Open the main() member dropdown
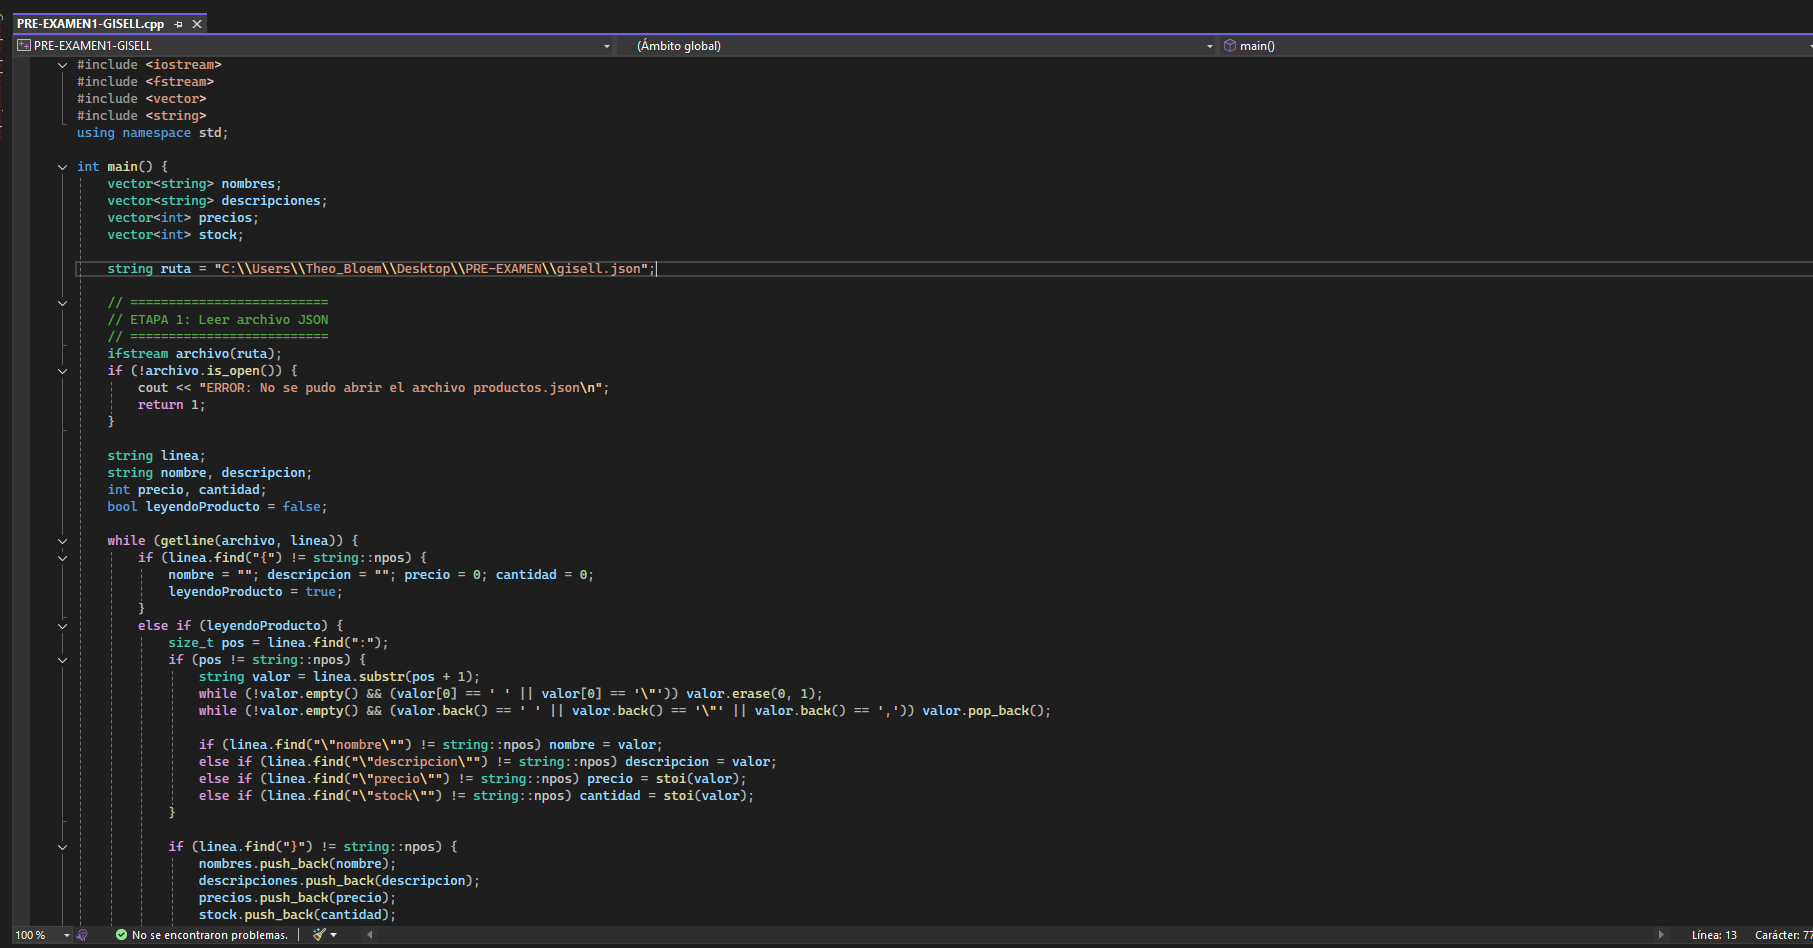 tap(1808, 46)
